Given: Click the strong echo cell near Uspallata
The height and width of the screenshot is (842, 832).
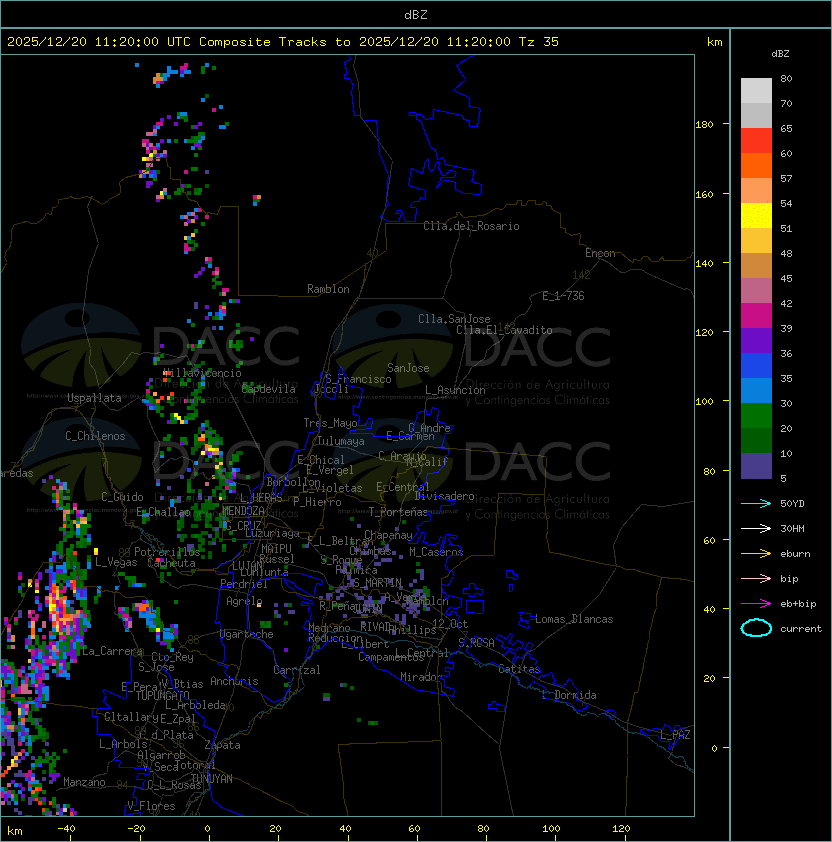Looking at the screenshot, I should (x=159, y=397).
